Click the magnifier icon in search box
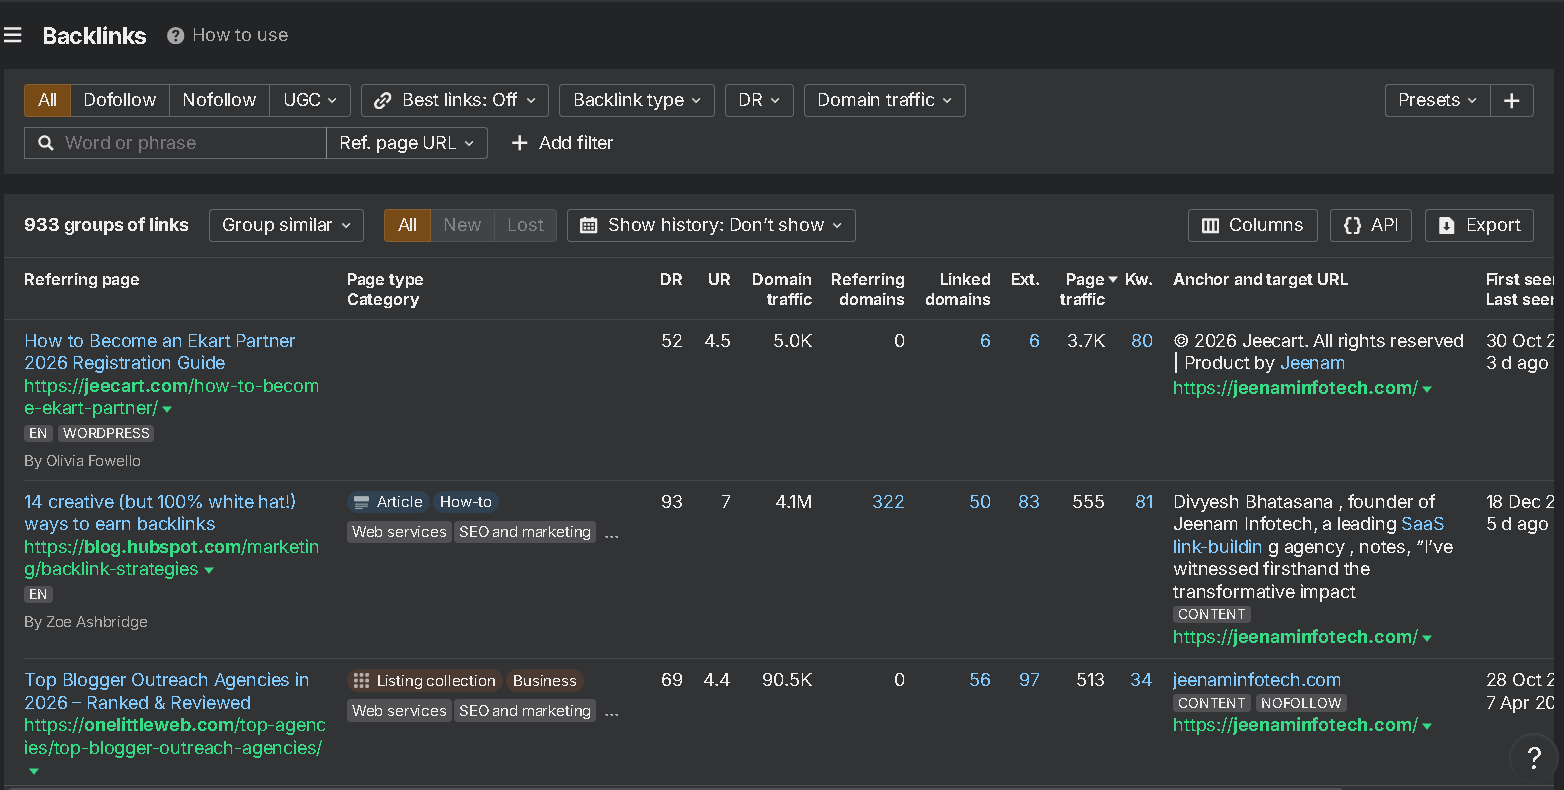The height and width of the screenshot is (790, 1564). (45, 143)
